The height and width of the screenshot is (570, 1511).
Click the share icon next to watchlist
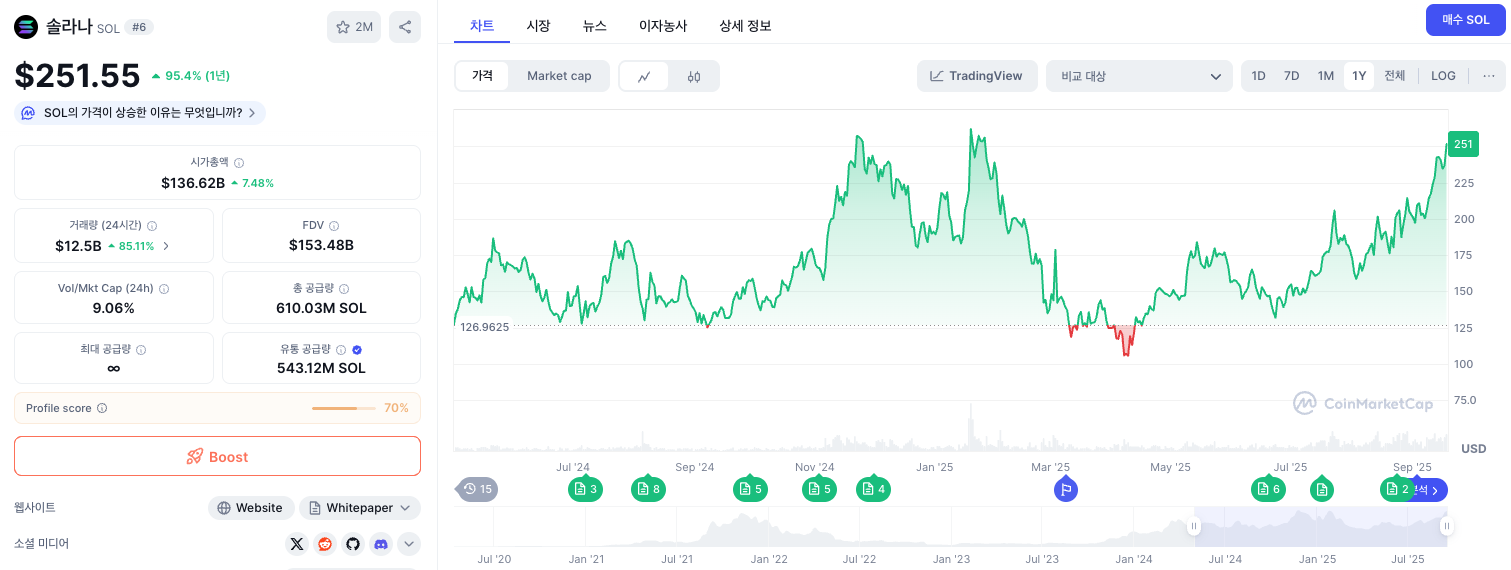point(405,27)
